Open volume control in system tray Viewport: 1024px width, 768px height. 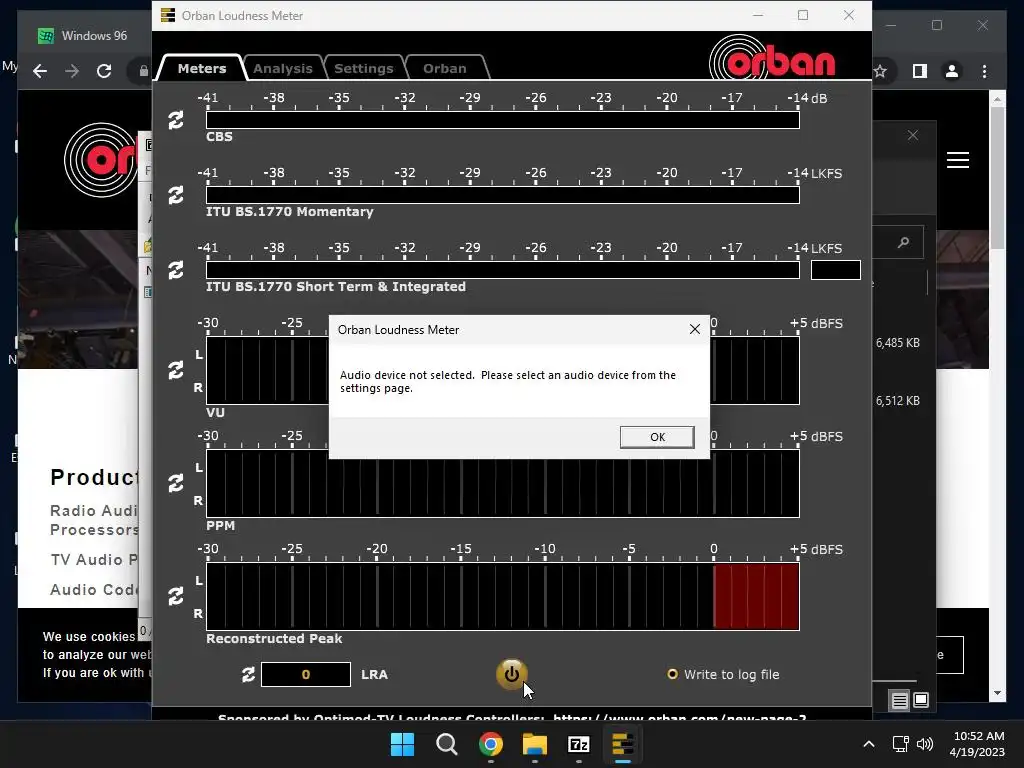[925, 744]
